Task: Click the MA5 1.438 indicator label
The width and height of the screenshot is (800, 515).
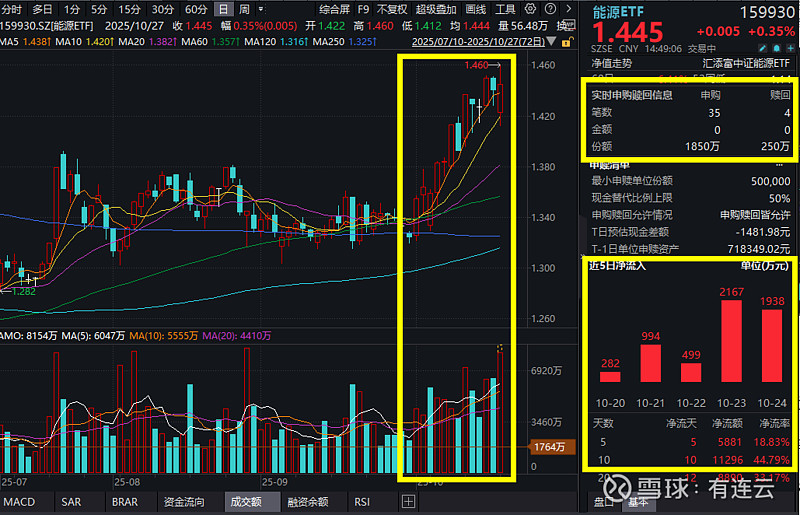Action: (25, 42)
